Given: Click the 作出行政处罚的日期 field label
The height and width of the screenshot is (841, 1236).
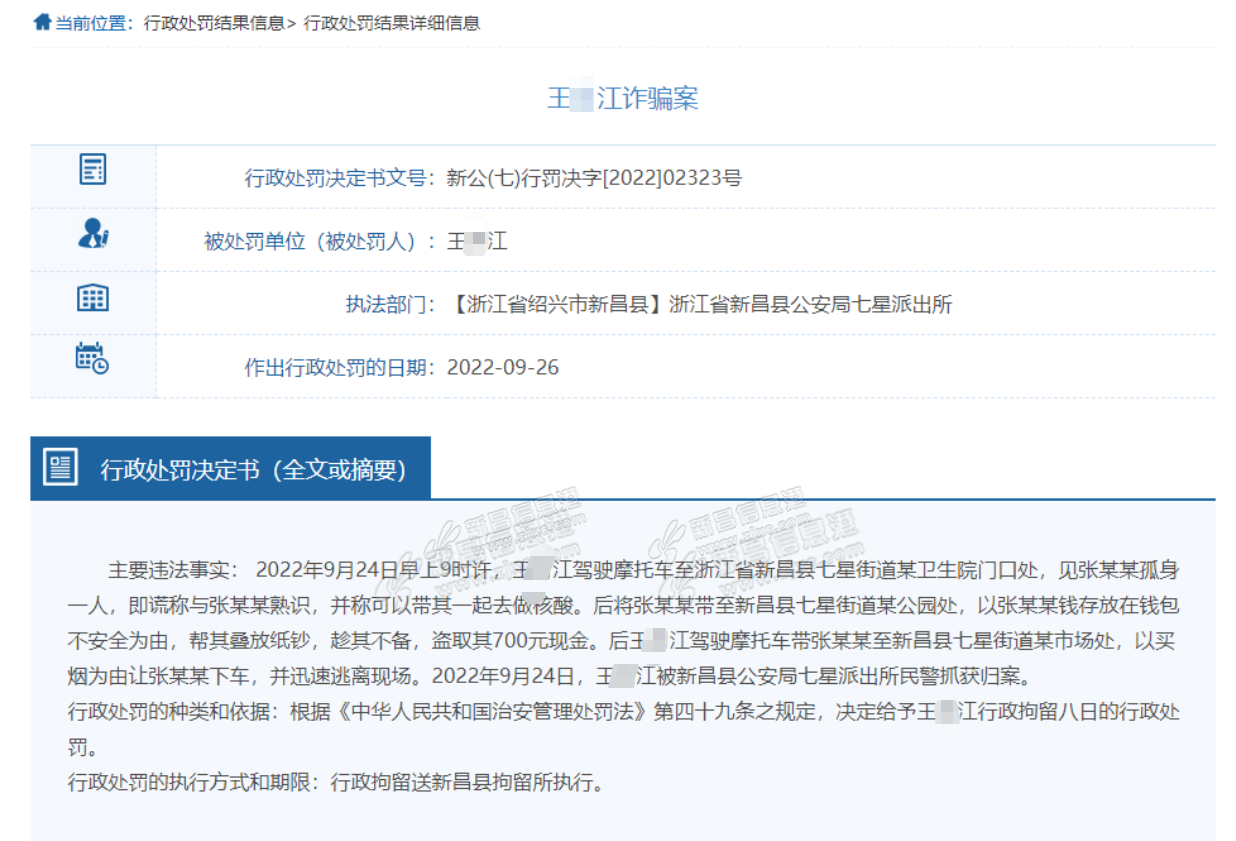Looking at the screenshot, I should (x=338, y=367).
